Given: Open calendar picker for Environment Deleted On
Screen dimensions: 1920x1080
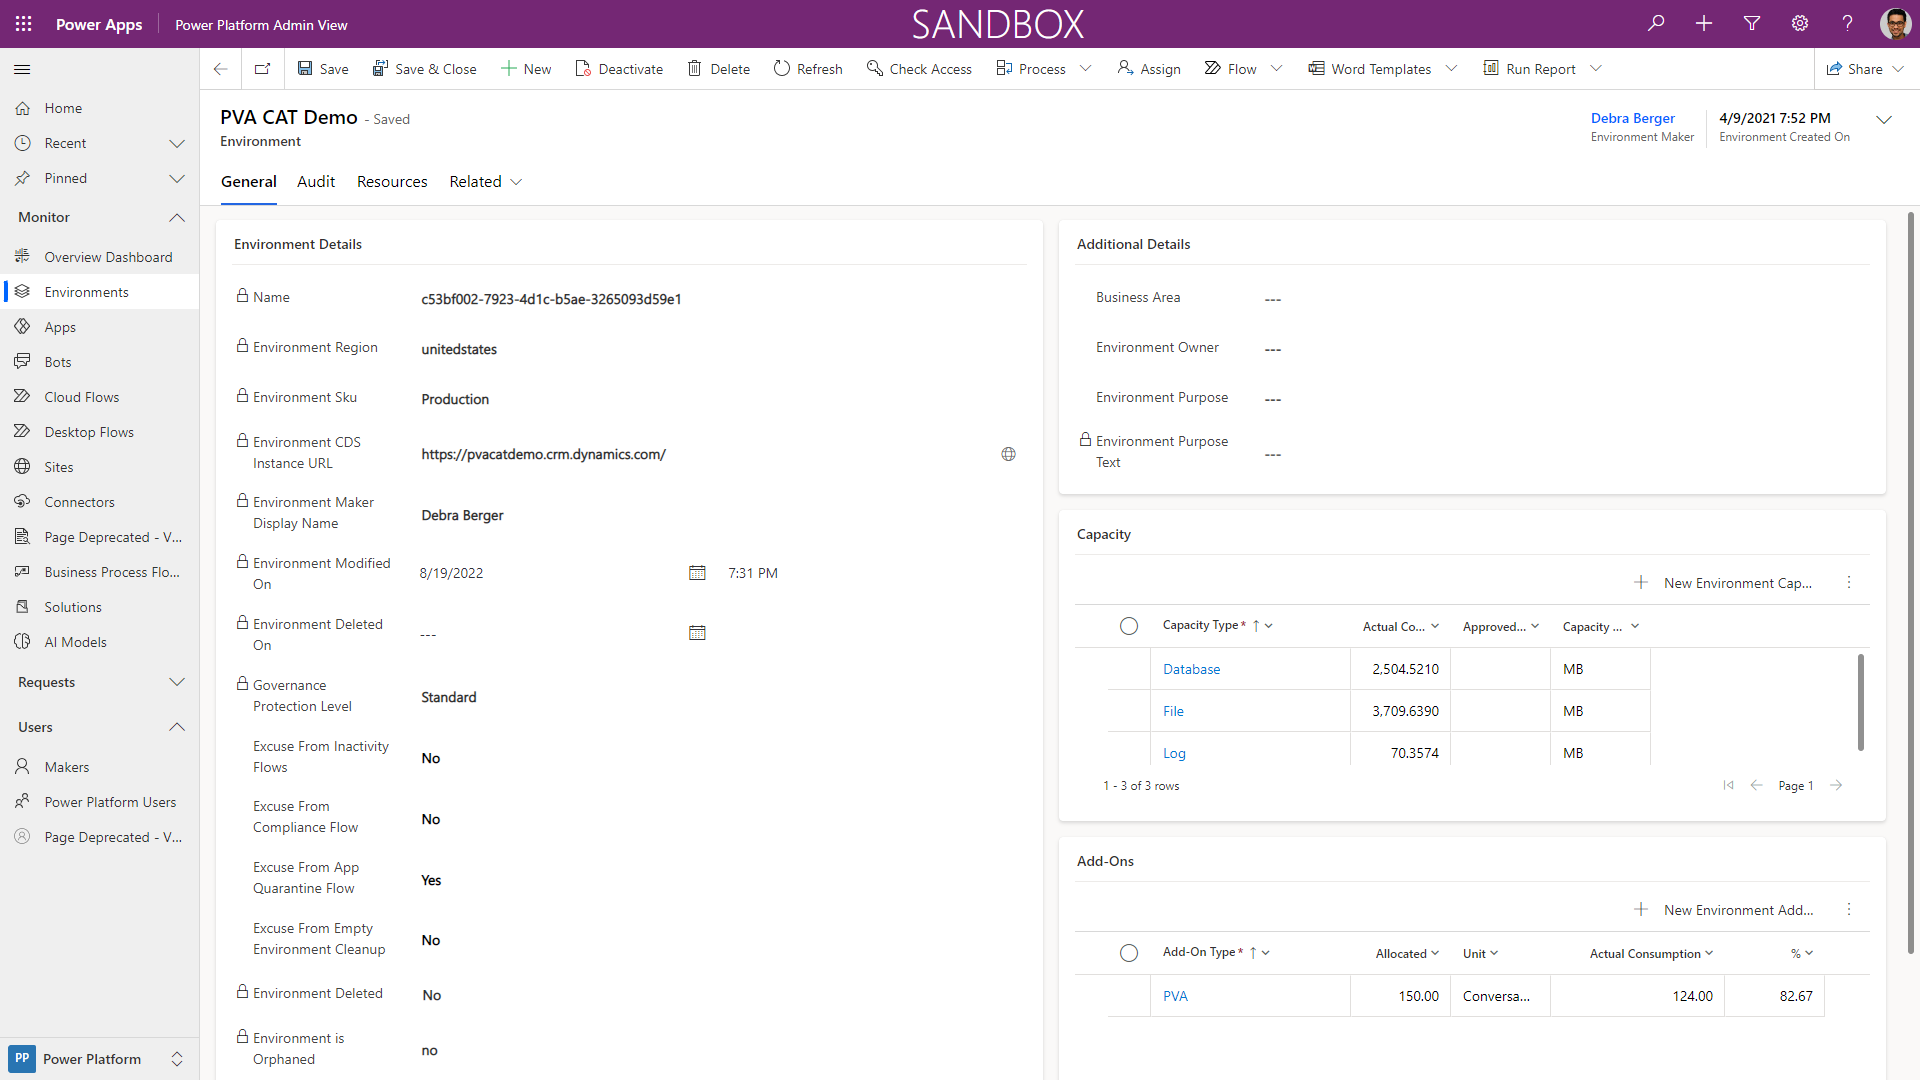Looking at the screenshot, I should click(697, 633).
